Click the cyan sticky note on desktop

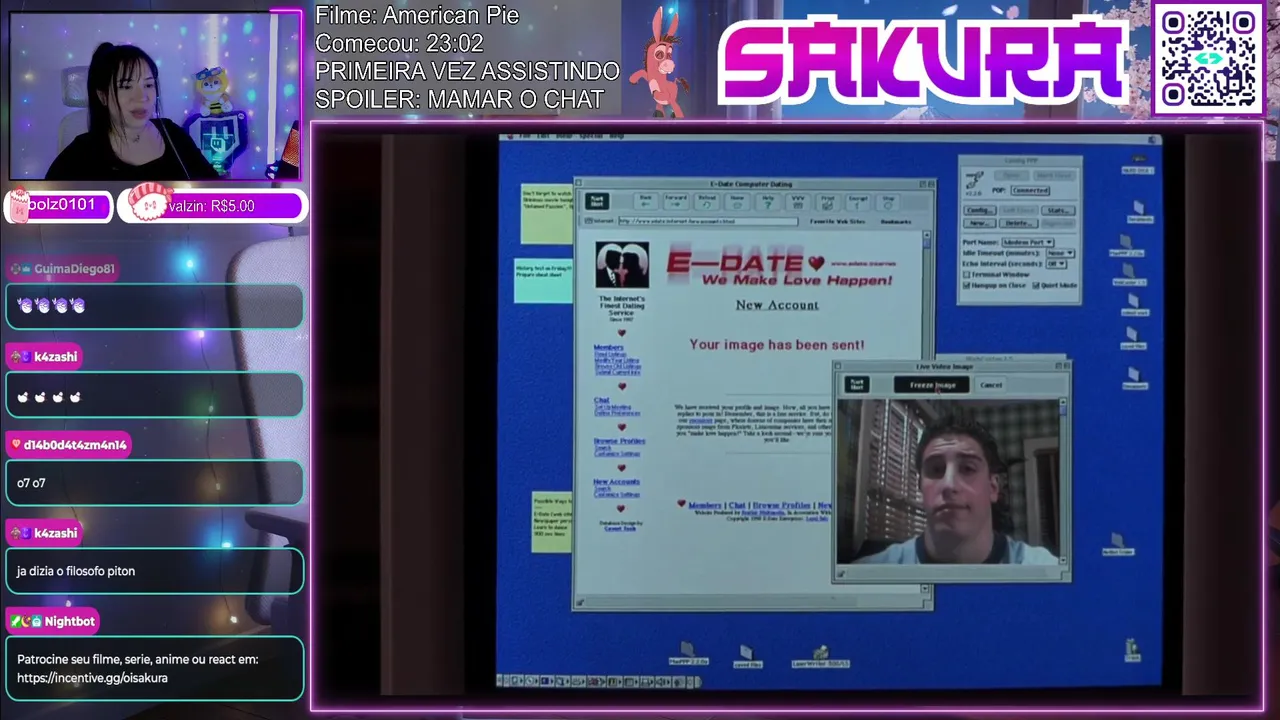[x=542, y=281]
